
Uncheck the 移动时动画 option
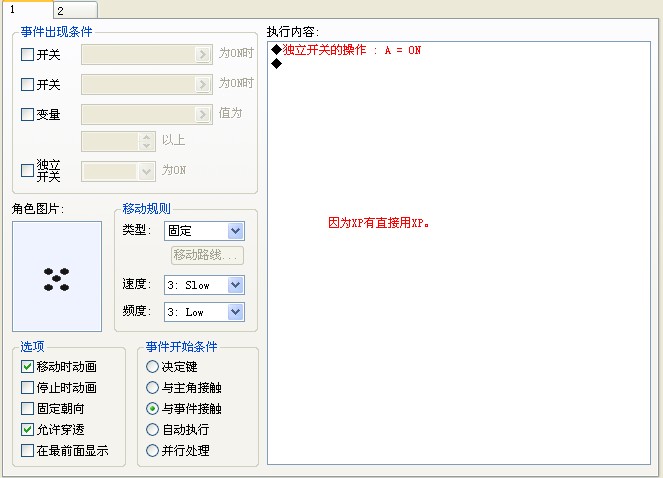coord(27,366)
